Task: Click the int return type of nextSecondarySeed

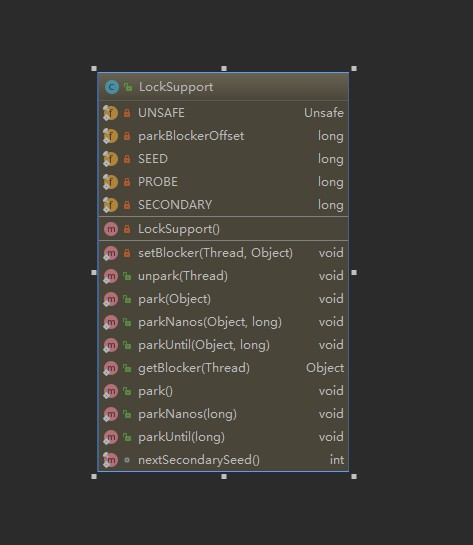Action: (x=337, y=460)
